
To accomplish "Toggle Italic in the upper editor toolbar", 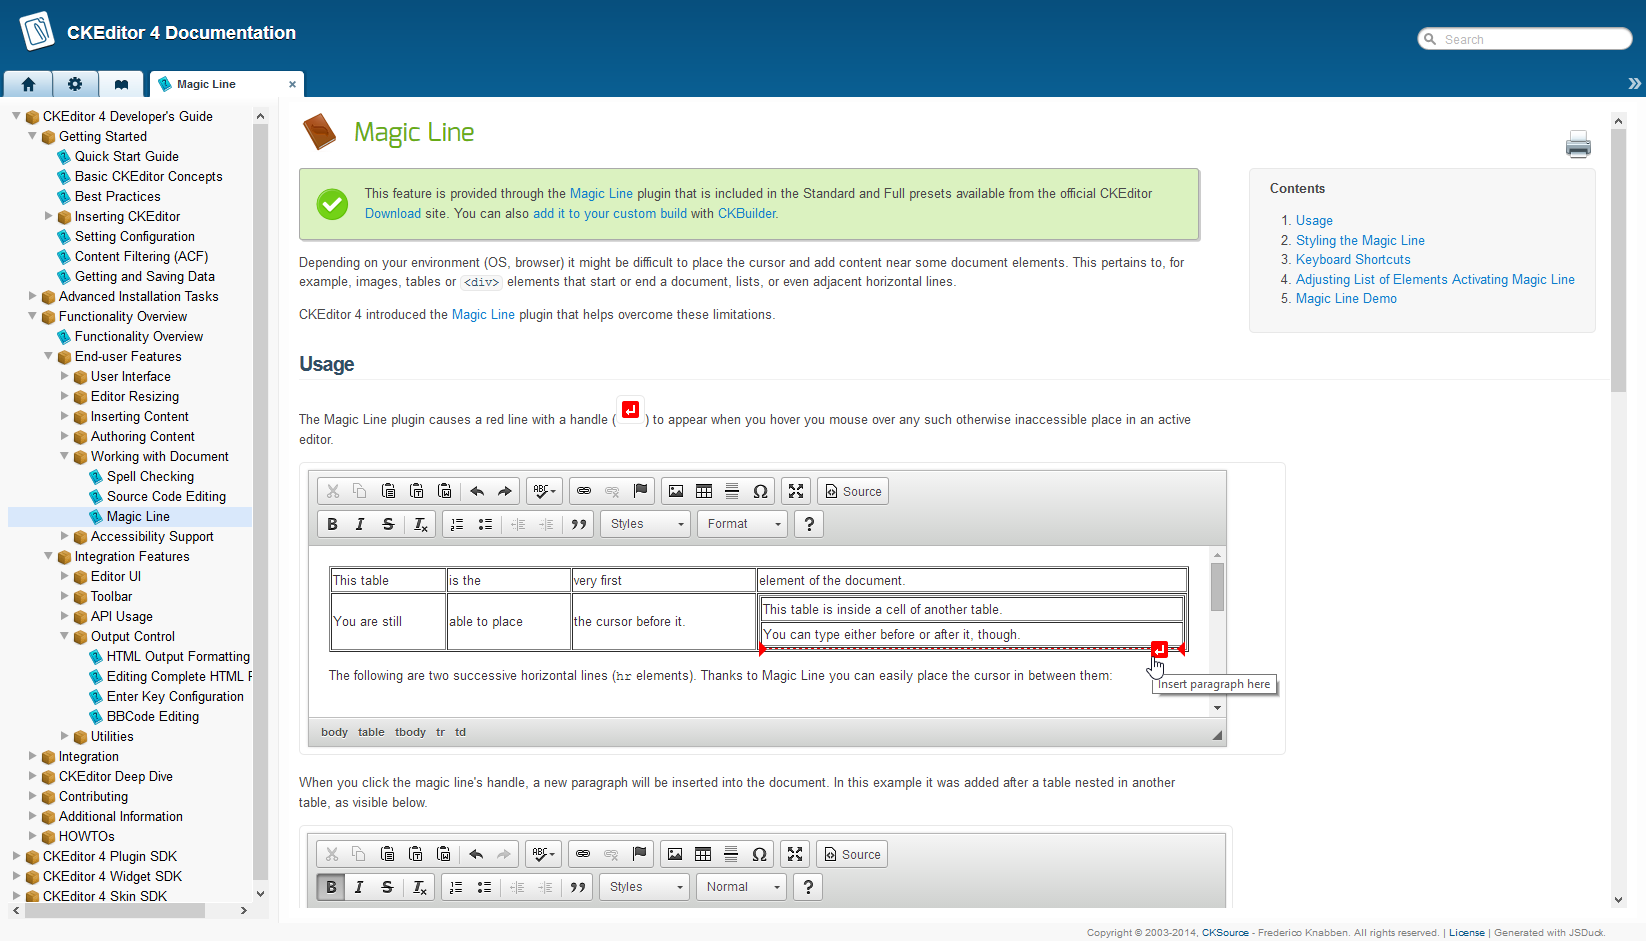I will click(360, 524).
